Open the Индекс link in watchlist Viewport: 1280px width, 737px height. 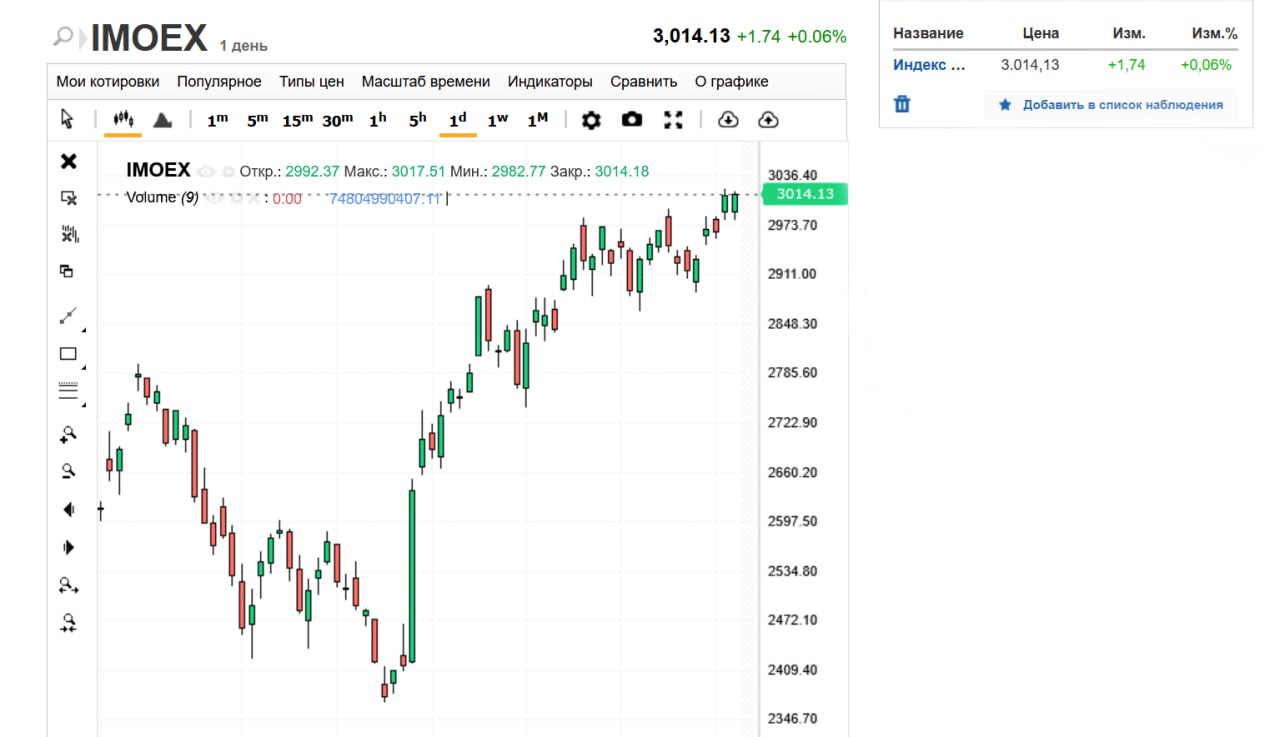coord(929,65)
